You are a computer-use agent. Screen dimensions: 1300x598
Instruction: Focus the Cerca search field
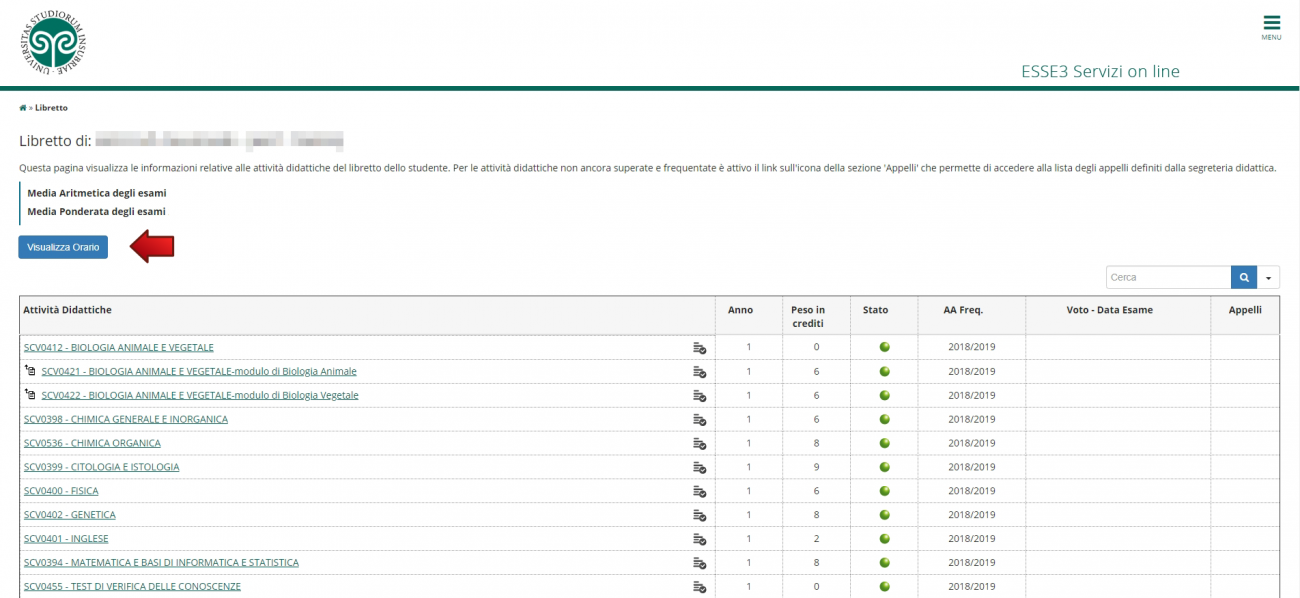[x=1168, y=277]
